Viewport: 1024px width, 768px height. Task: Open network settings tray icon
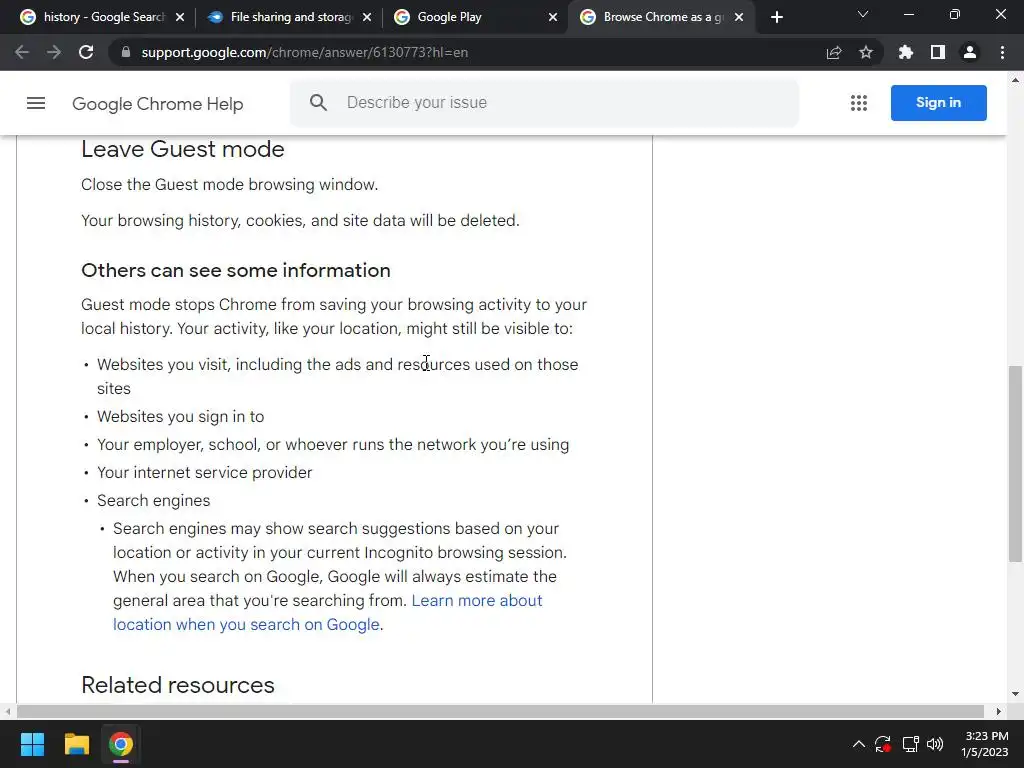(910, 744)
